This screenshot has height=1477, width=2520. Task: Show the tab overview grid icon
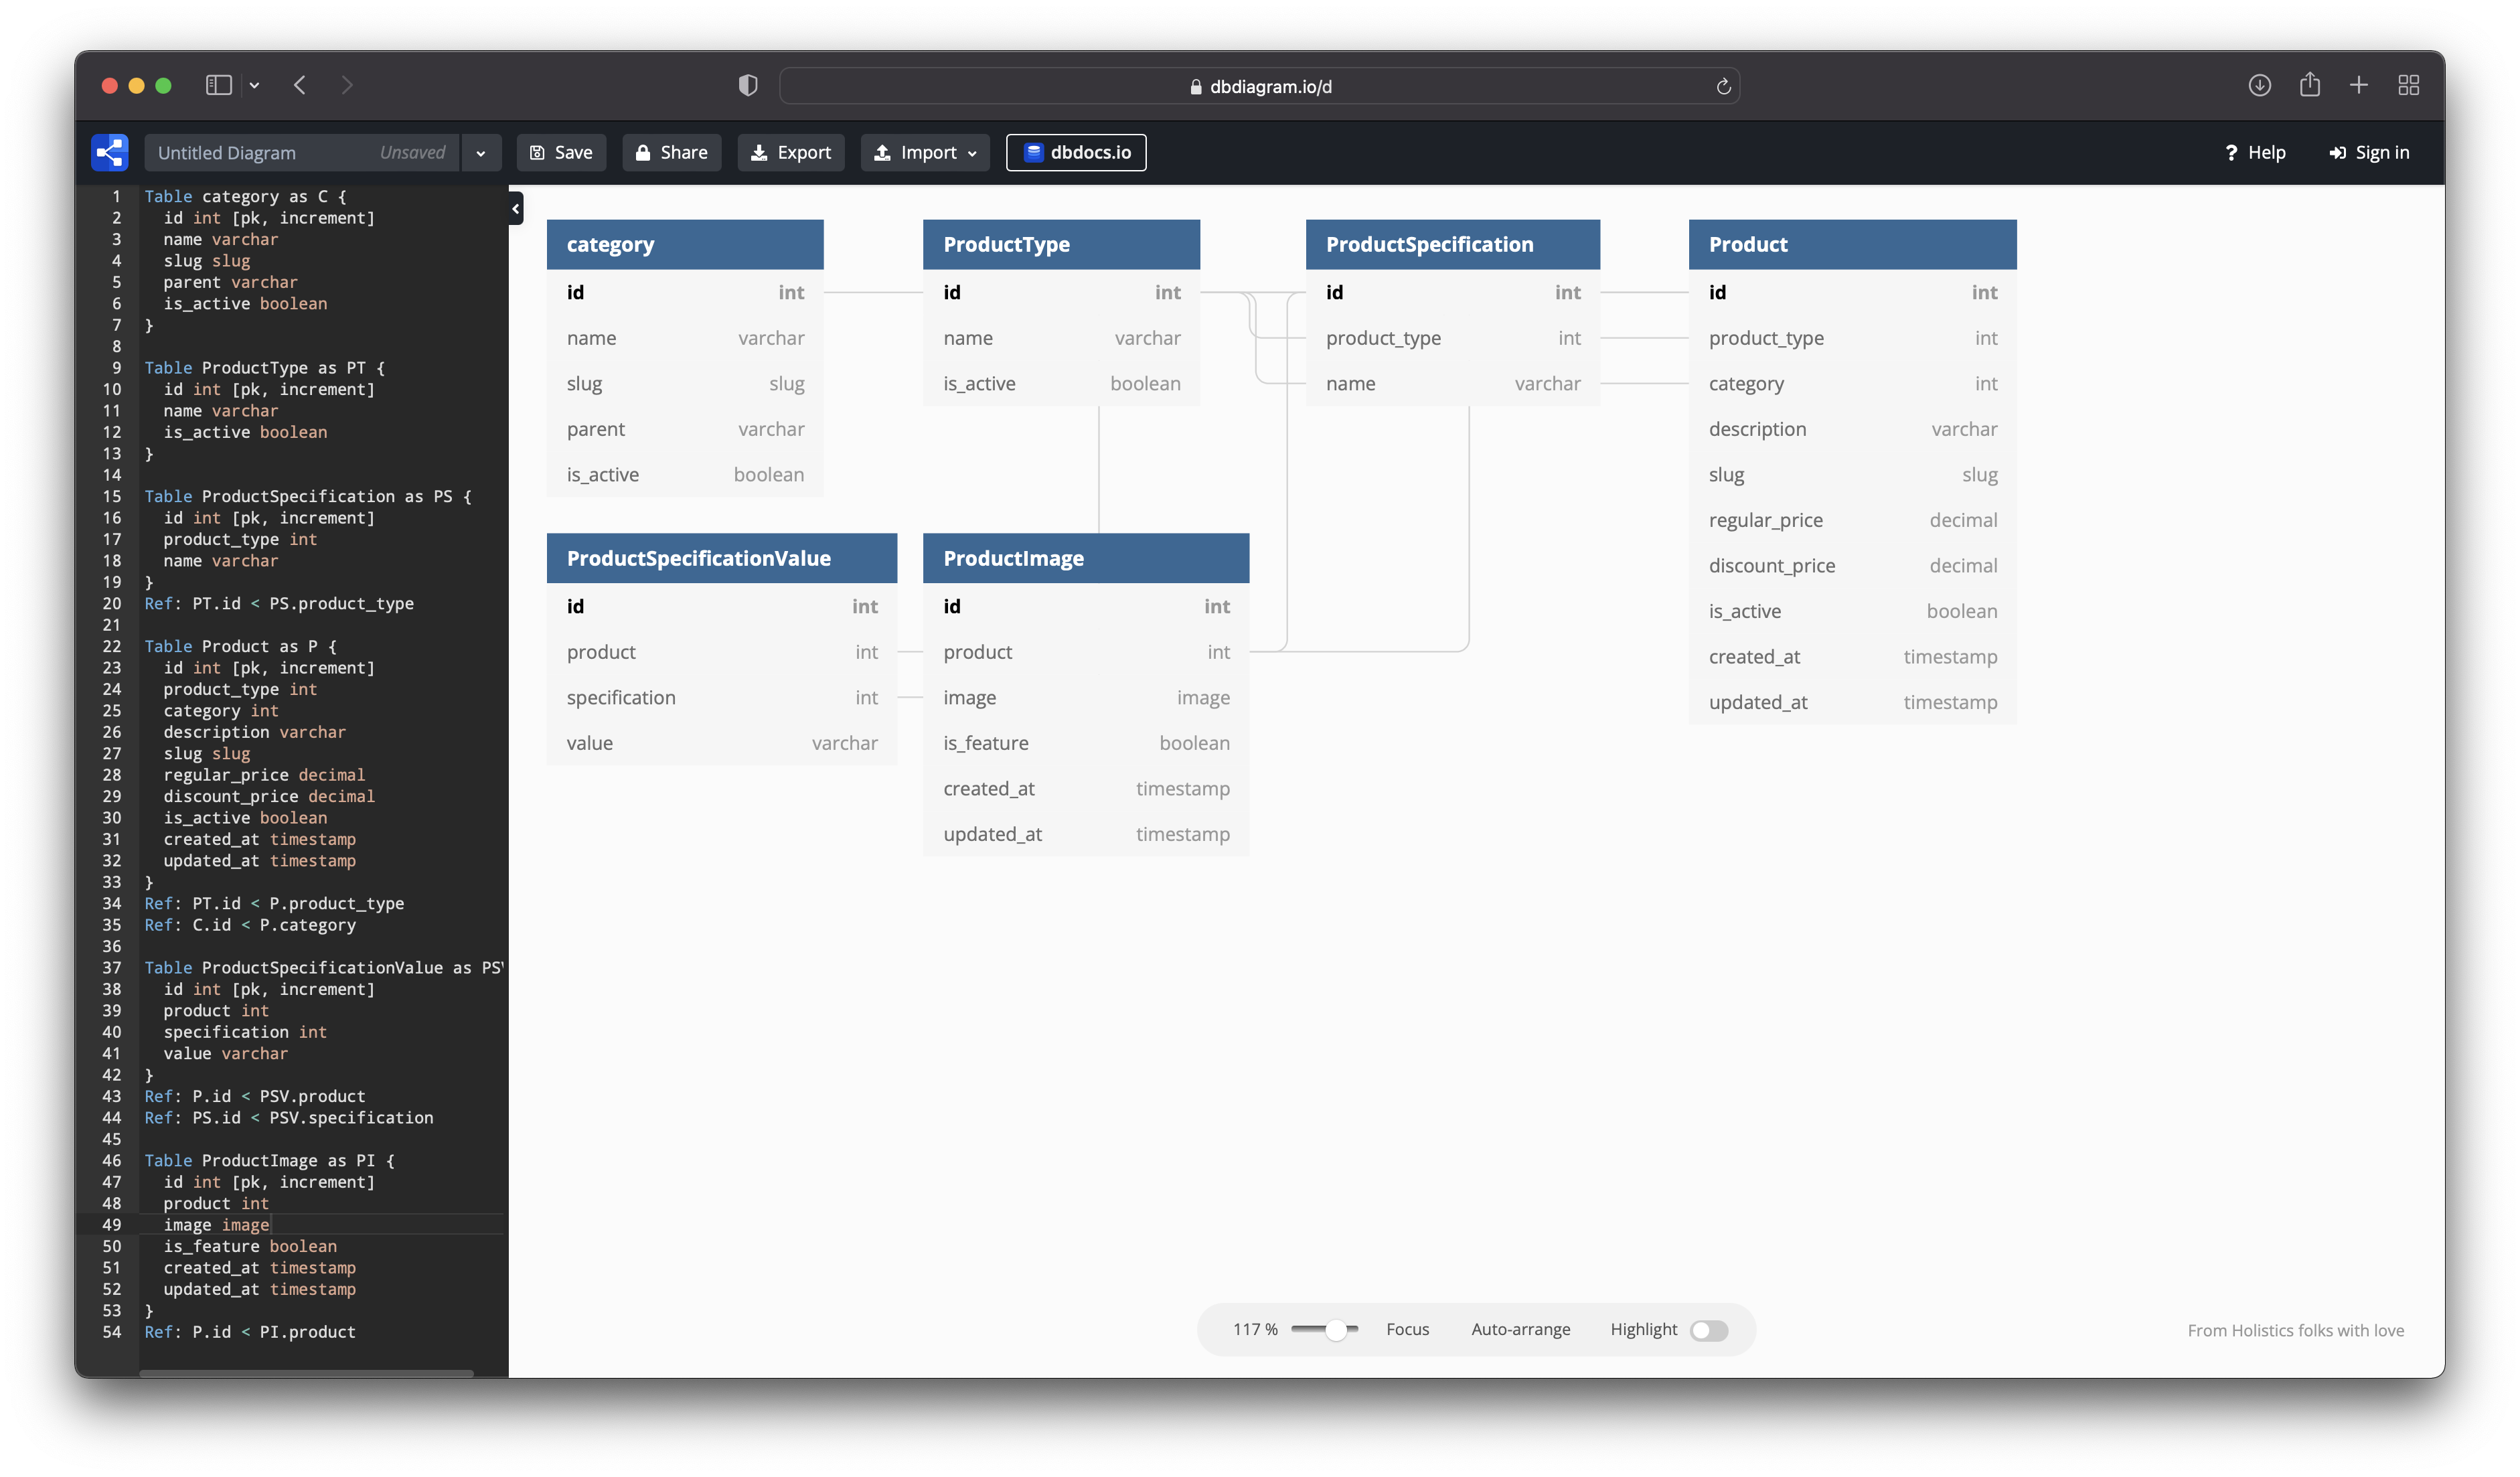tap(2408, 85)
